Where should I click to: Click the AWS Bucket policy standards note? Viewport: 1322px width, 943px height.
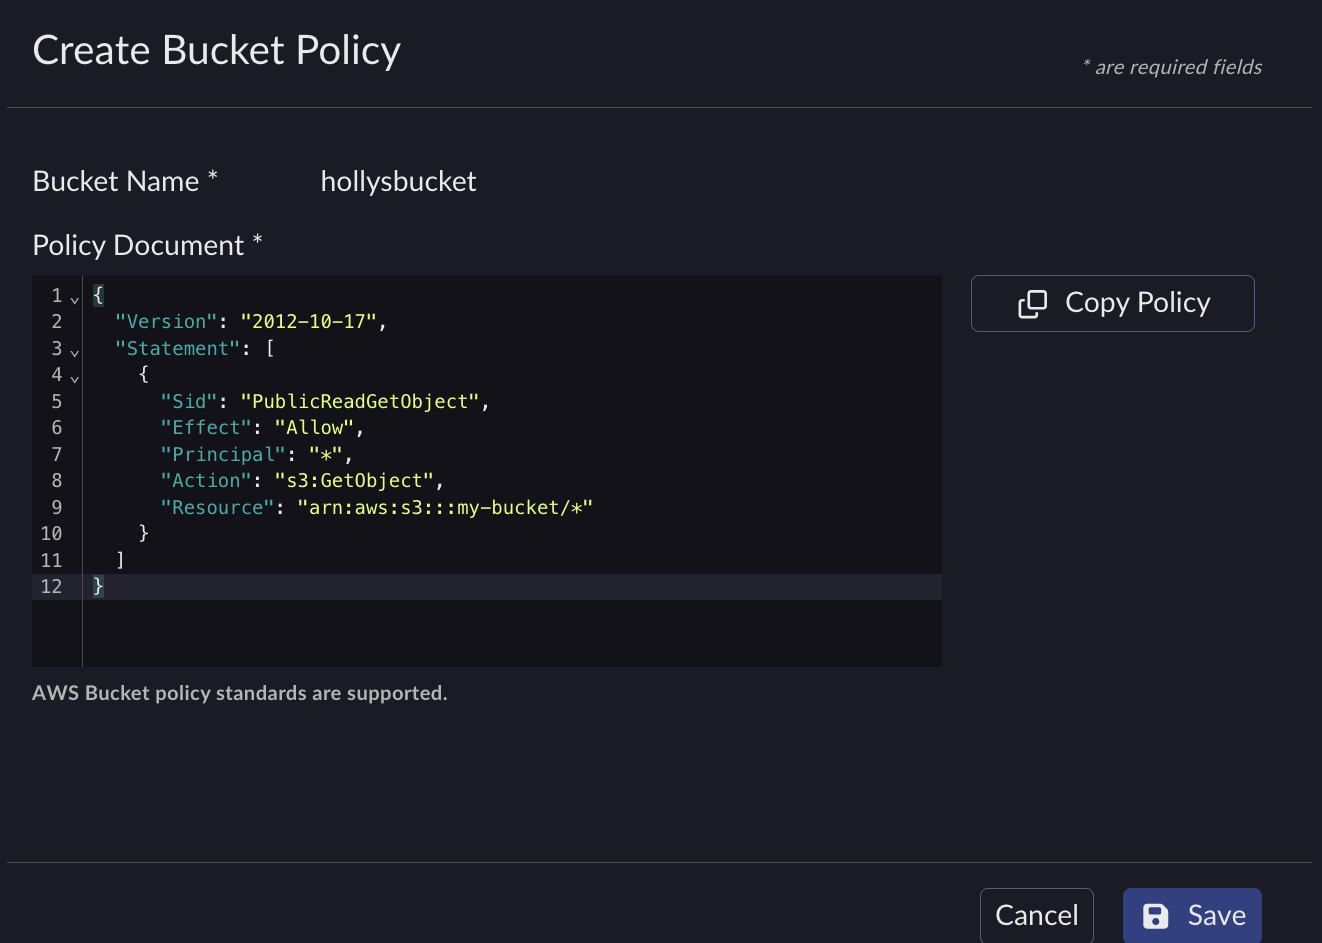click(240, 693)
